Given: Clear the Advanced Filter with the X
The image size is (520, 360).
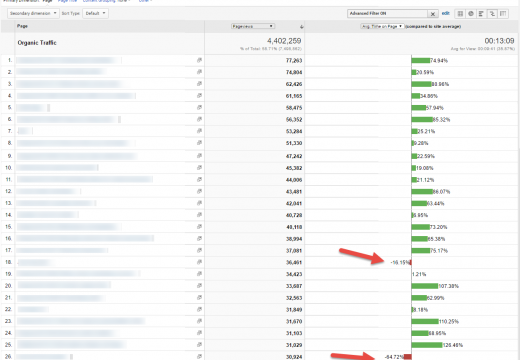Looking at the screenshot, I should (x=433, y=14).
